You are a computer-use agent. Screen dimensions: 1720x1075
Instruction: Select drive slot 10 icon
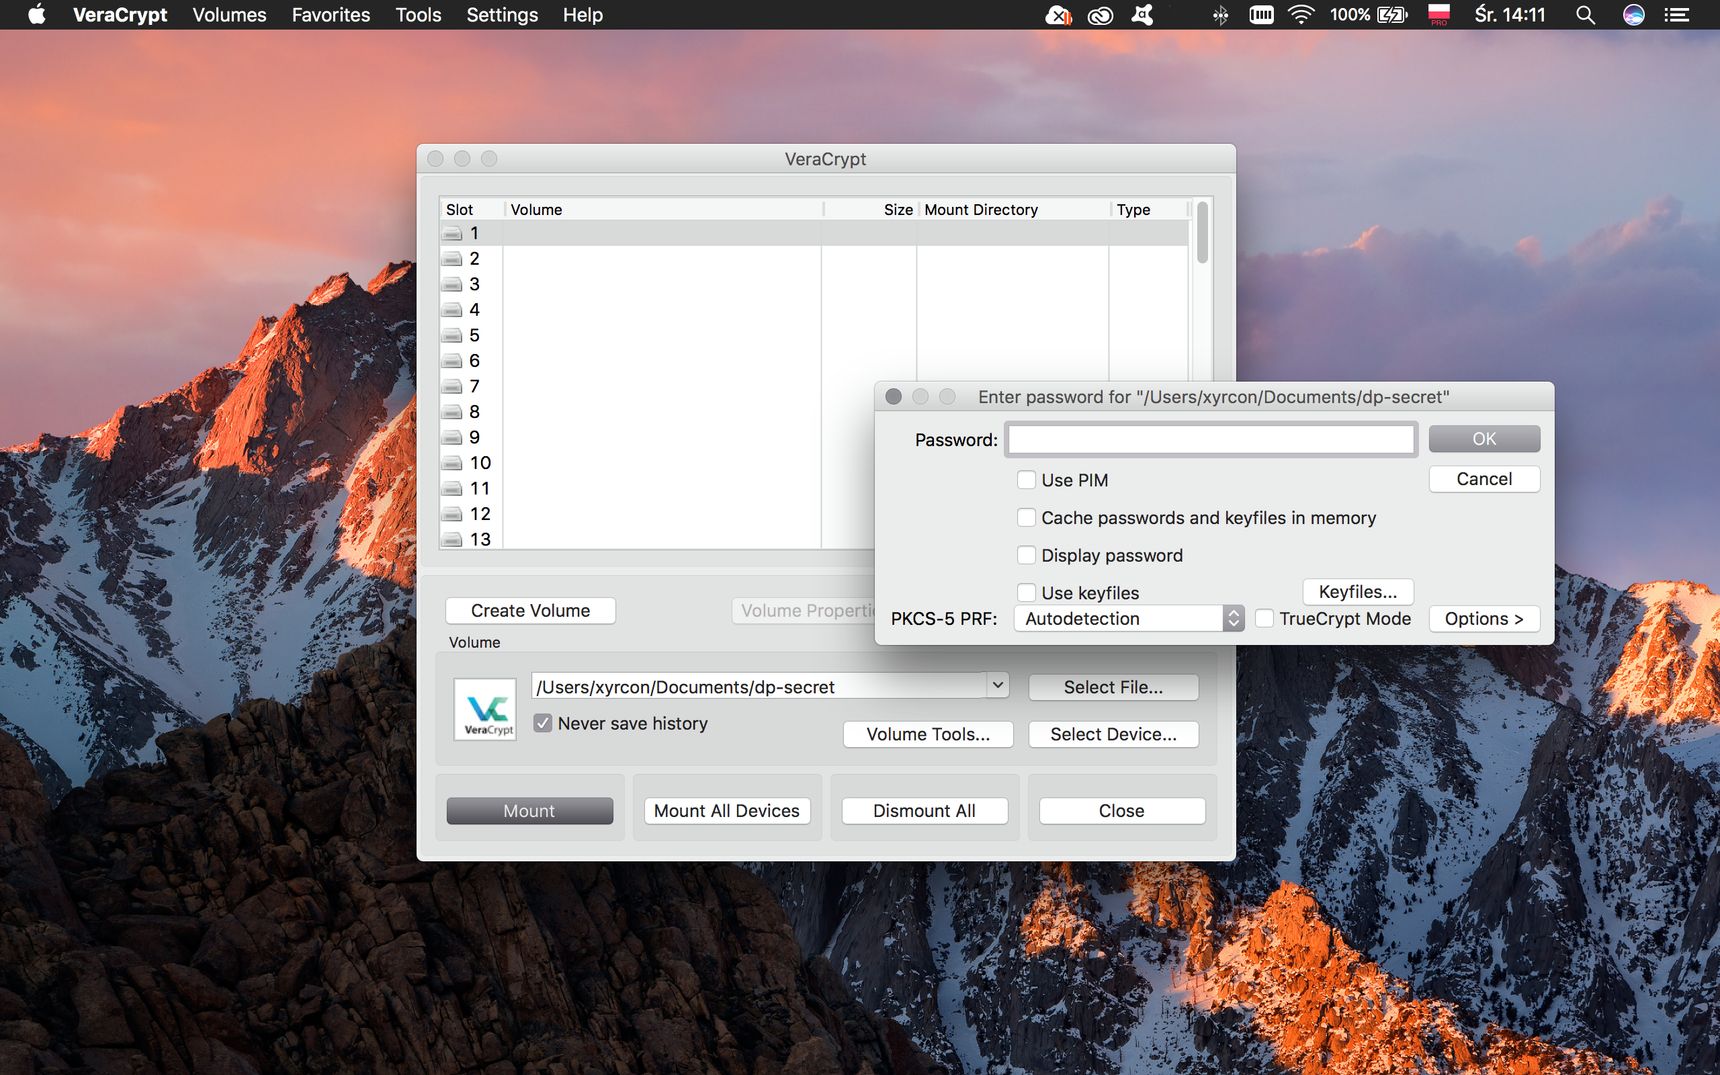pyautogui.click(x=453, y=463)
